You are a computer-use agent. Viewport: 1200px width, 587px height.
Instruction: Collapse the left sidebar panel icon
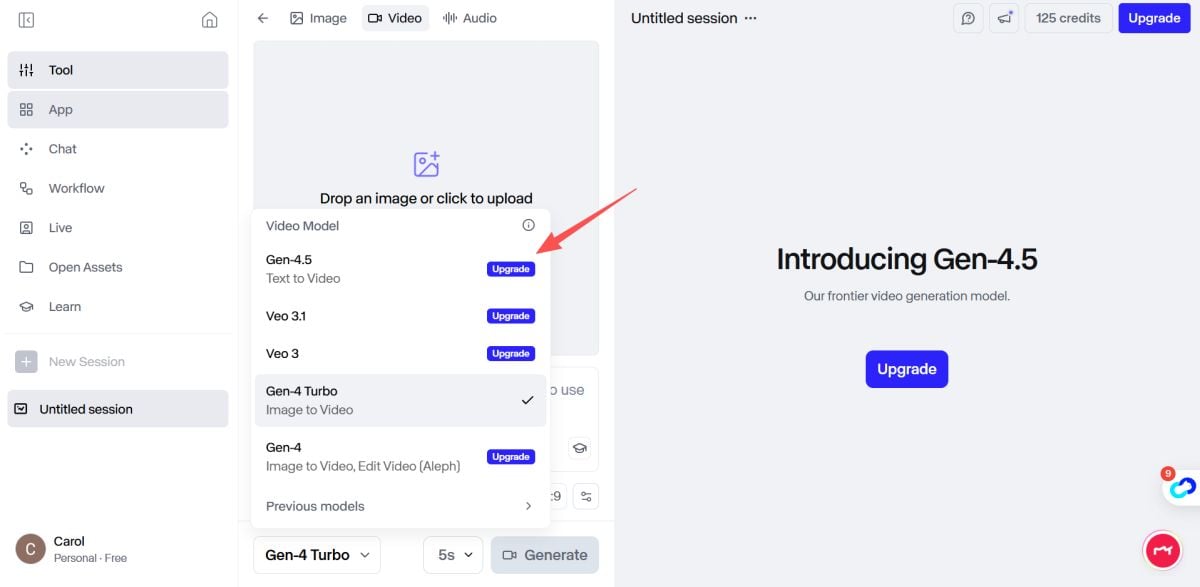[27, 19]
